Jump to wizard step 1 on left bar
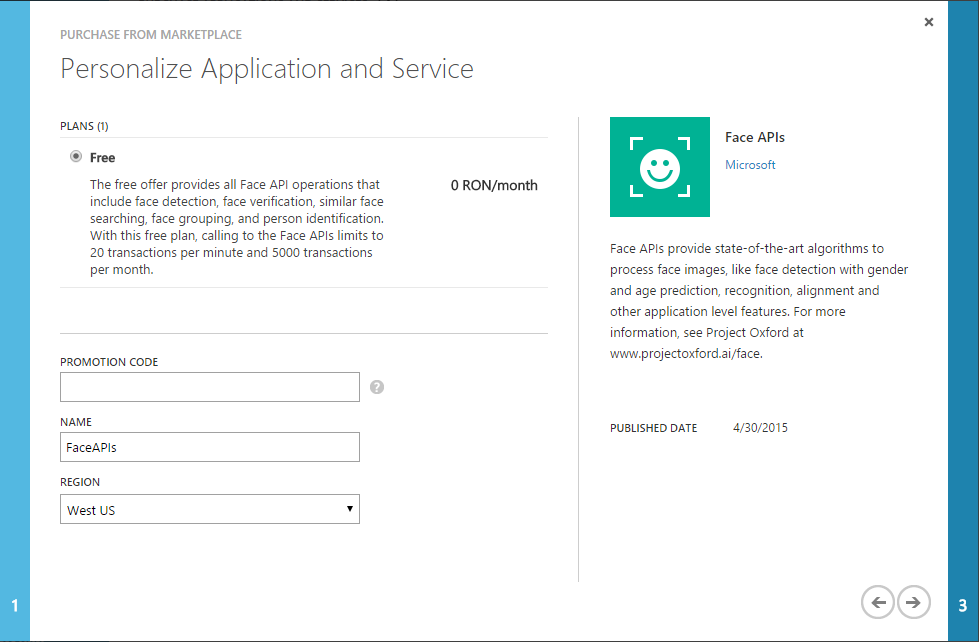This screenshot has width=979, height=642. [15, 605]
